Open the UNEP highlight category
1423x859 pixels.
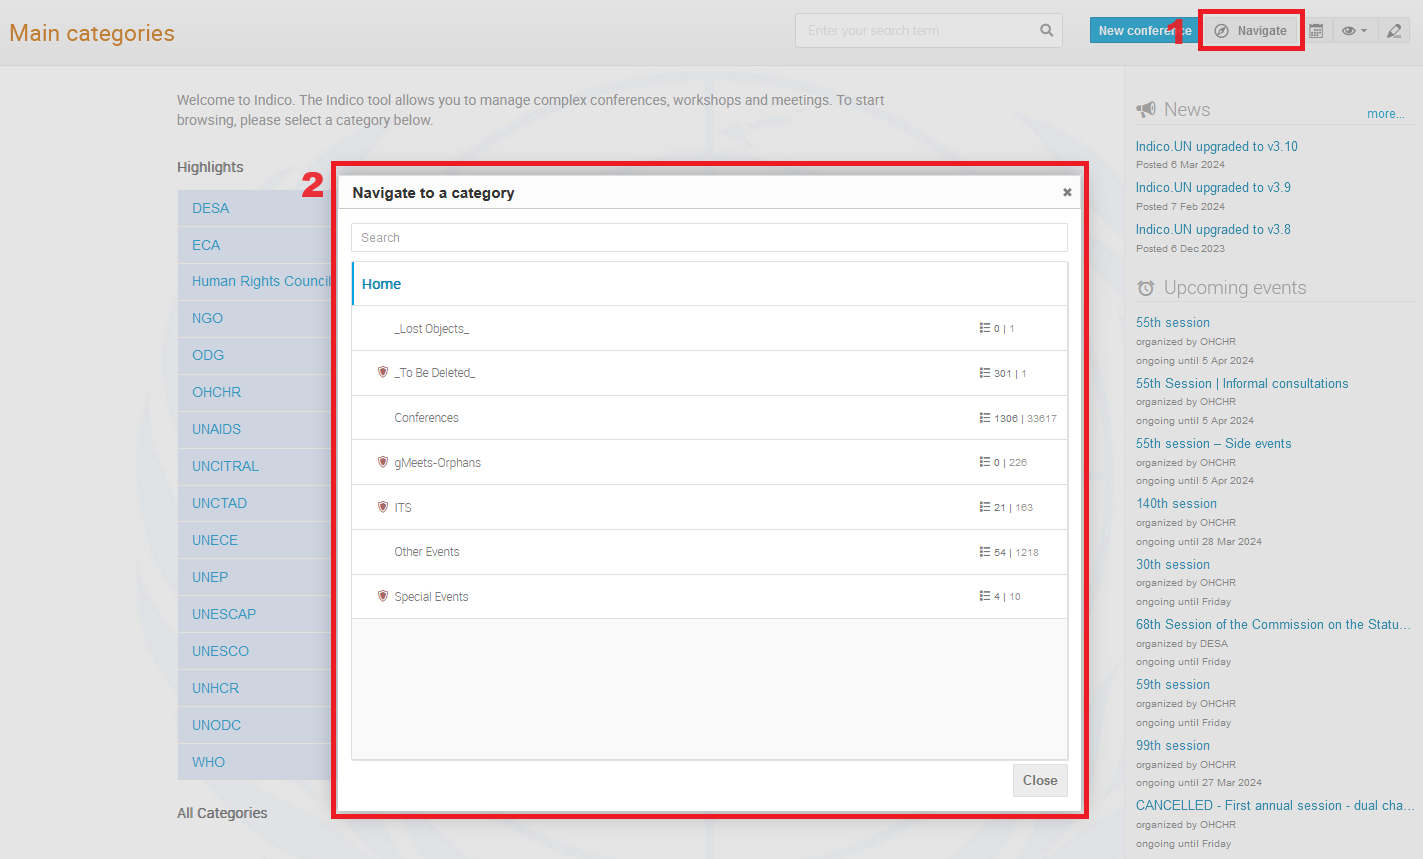(x=210, y=577)
